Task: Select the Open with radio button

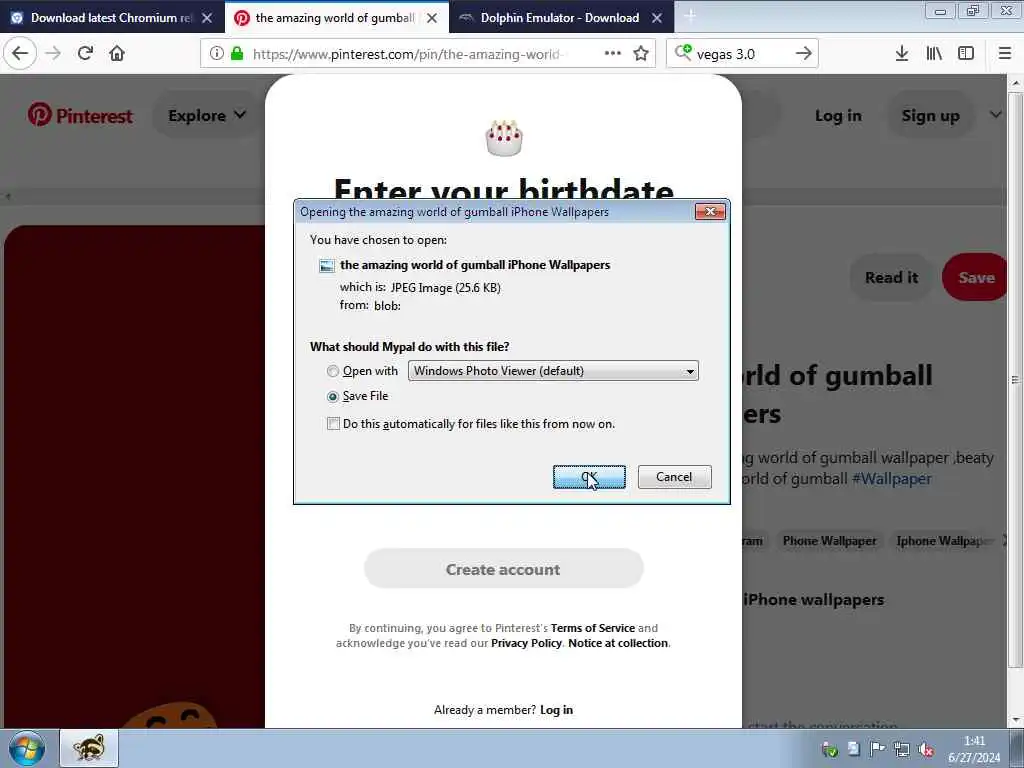Action: point(333,372)
